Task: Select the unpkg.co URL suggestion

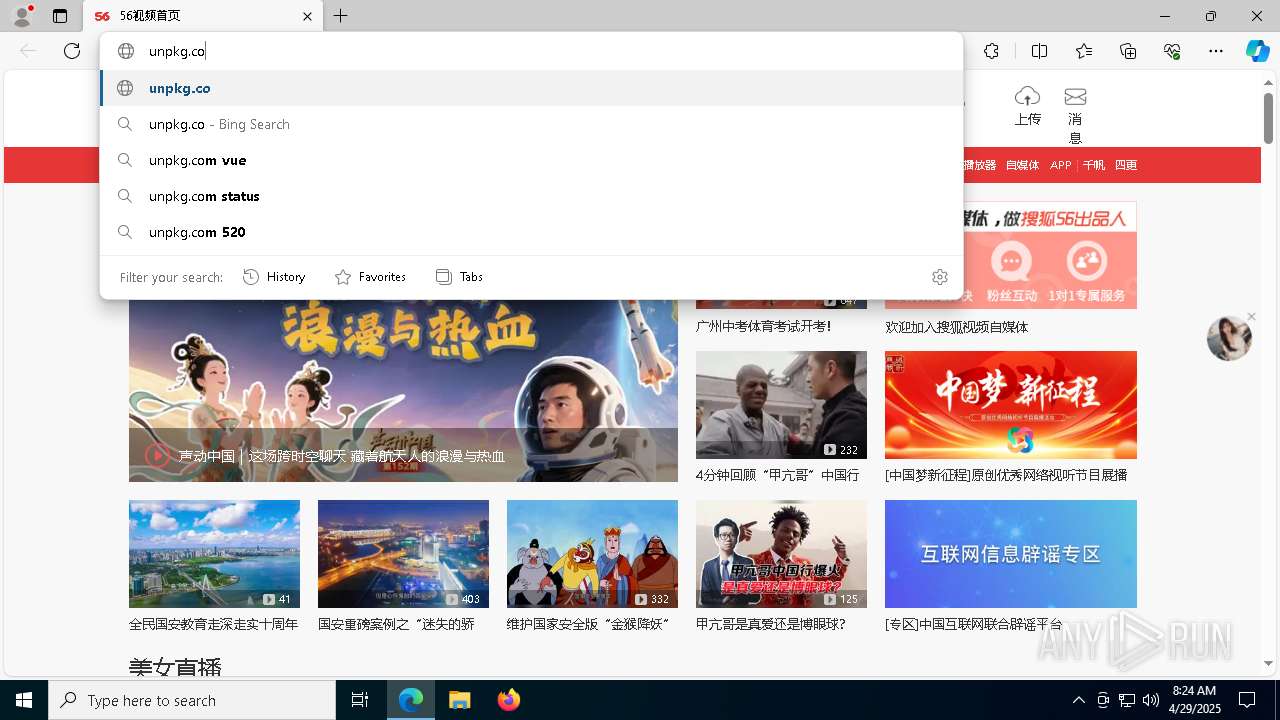Action: (x=531, y=88)
